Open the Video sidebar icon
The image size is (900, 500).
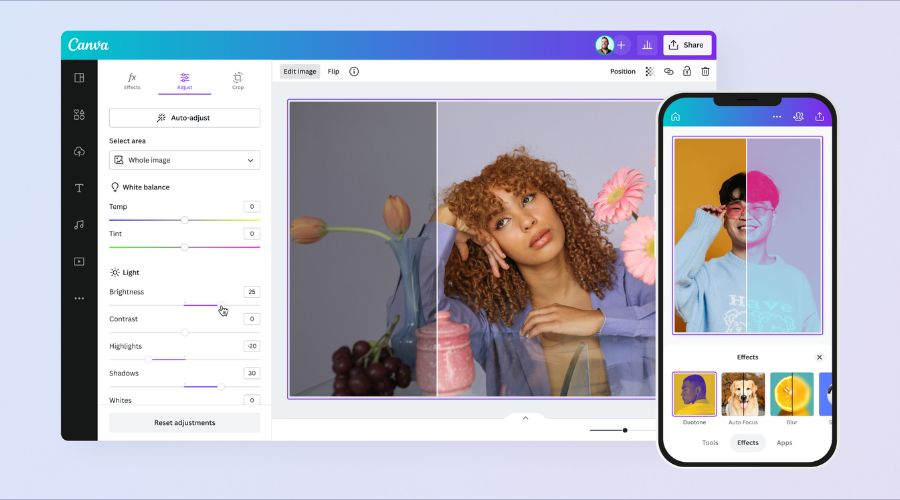79,261
